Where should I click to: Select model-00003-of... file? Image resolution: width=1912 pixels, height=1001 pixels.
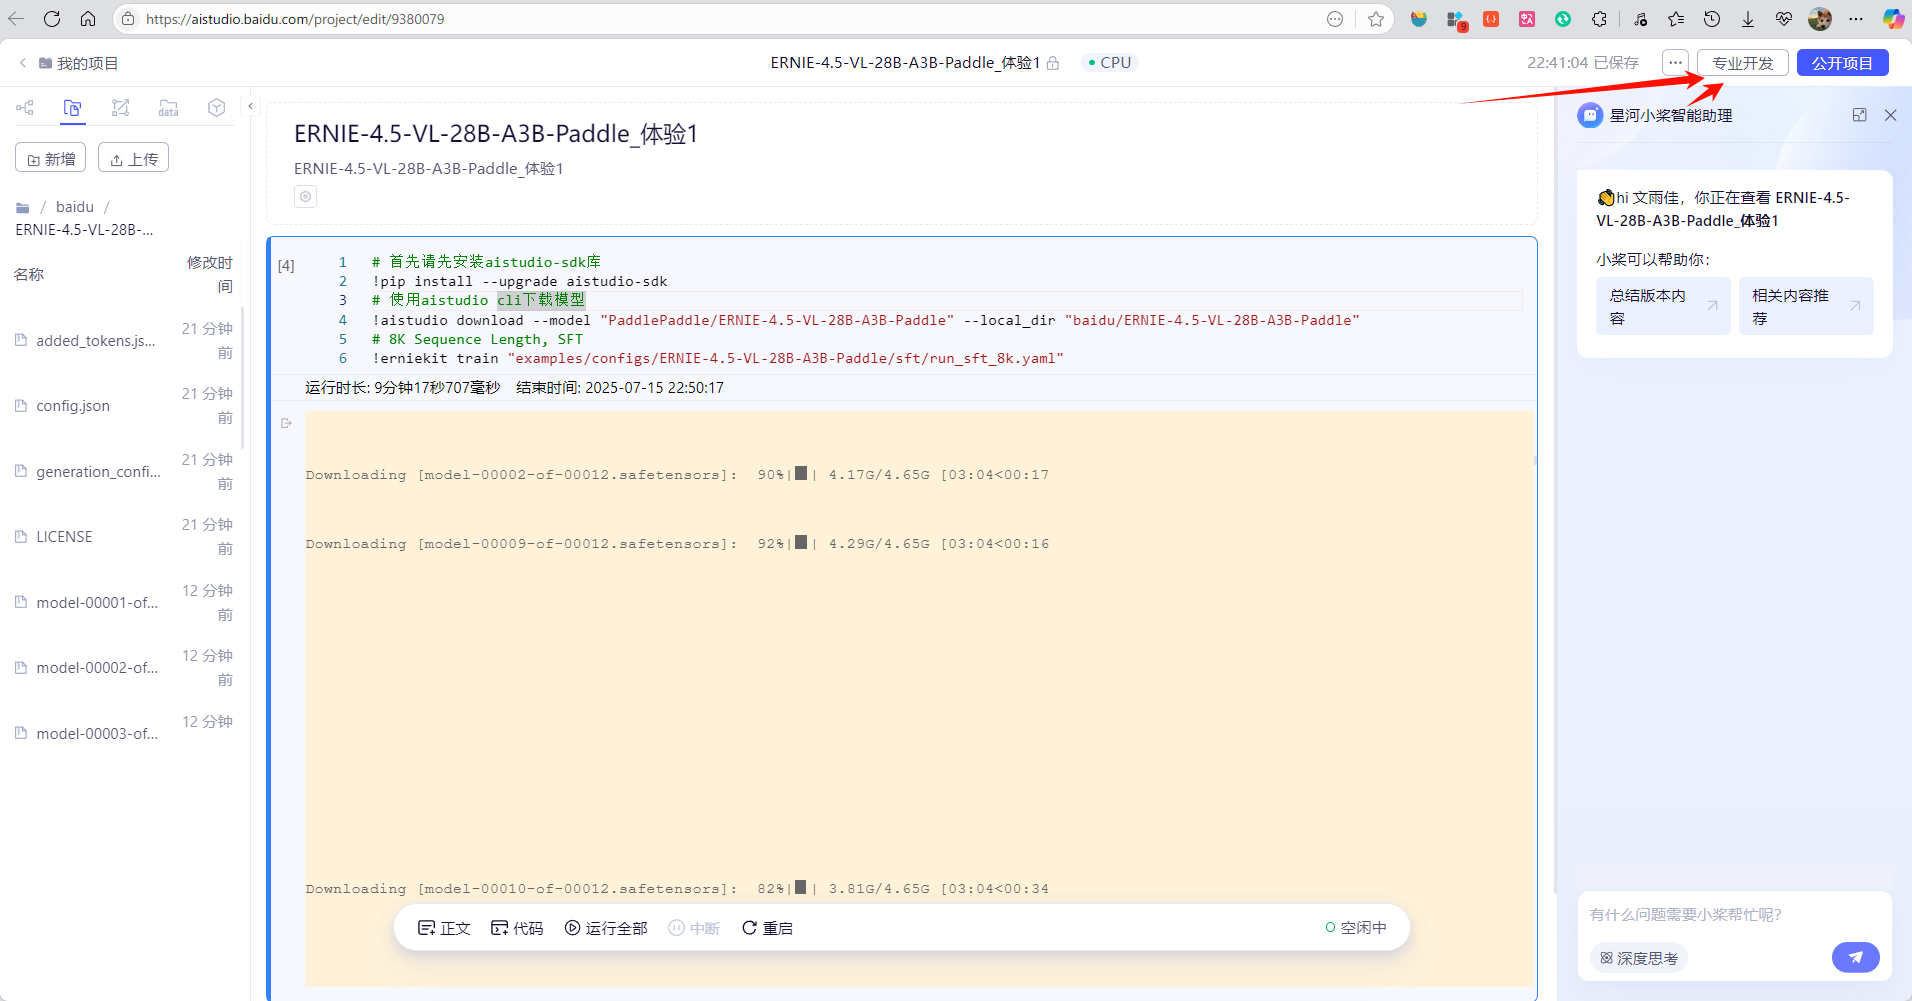97,734
